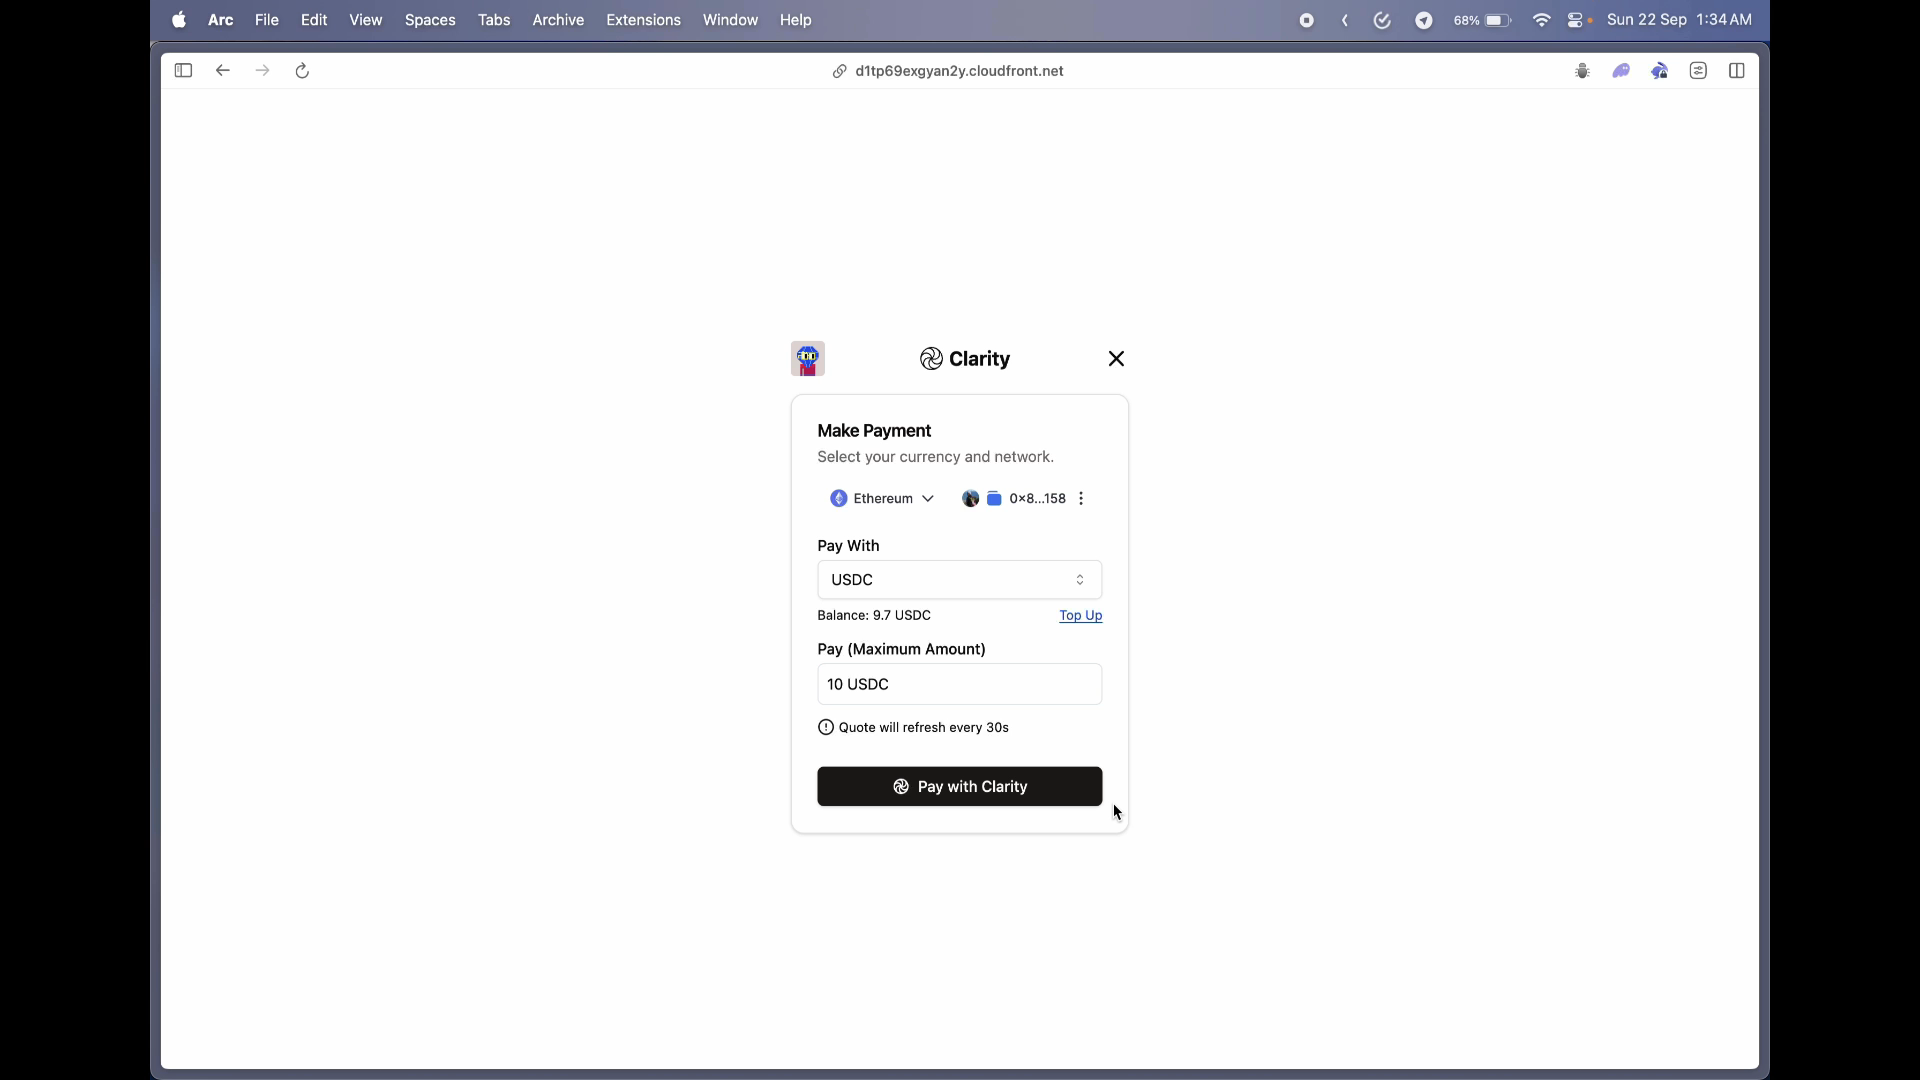Click the Select your currency and network text
The width and height of the screenshot is (1920, 1080).
tap(935, 457)
